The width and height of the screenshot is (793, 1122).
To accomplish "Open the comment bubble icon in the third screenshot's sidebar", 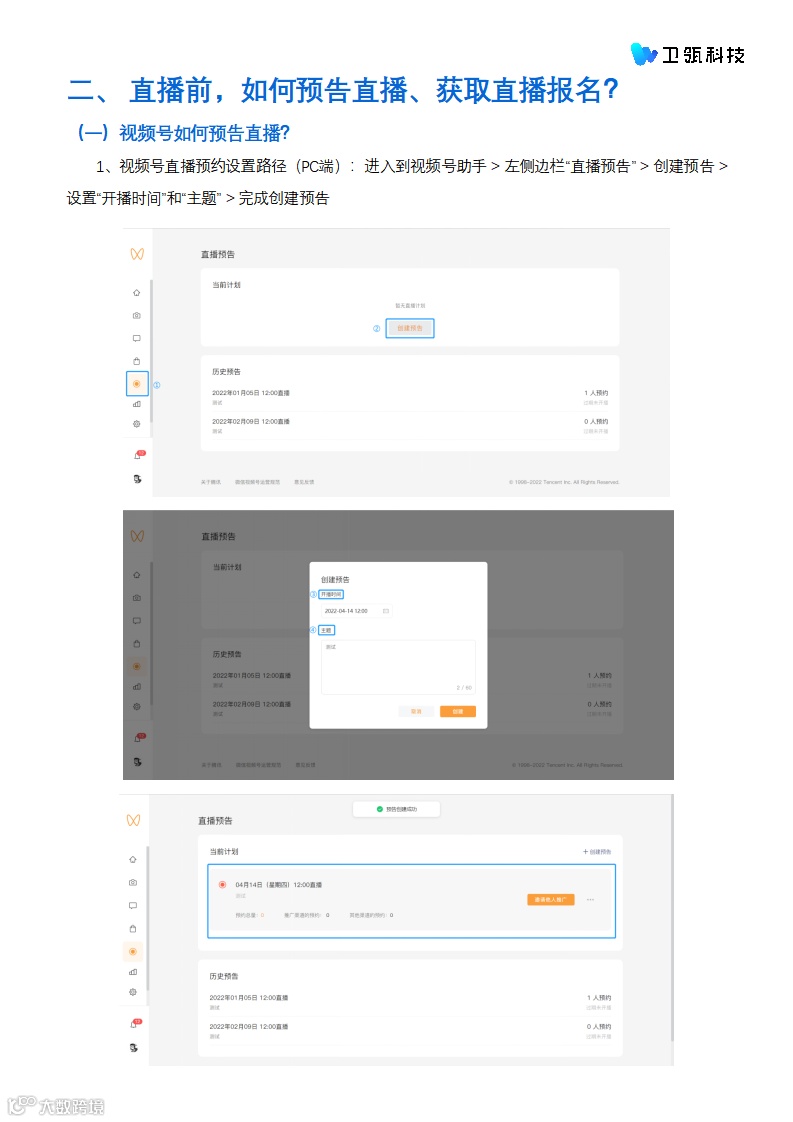I will (x=132, y=905).
